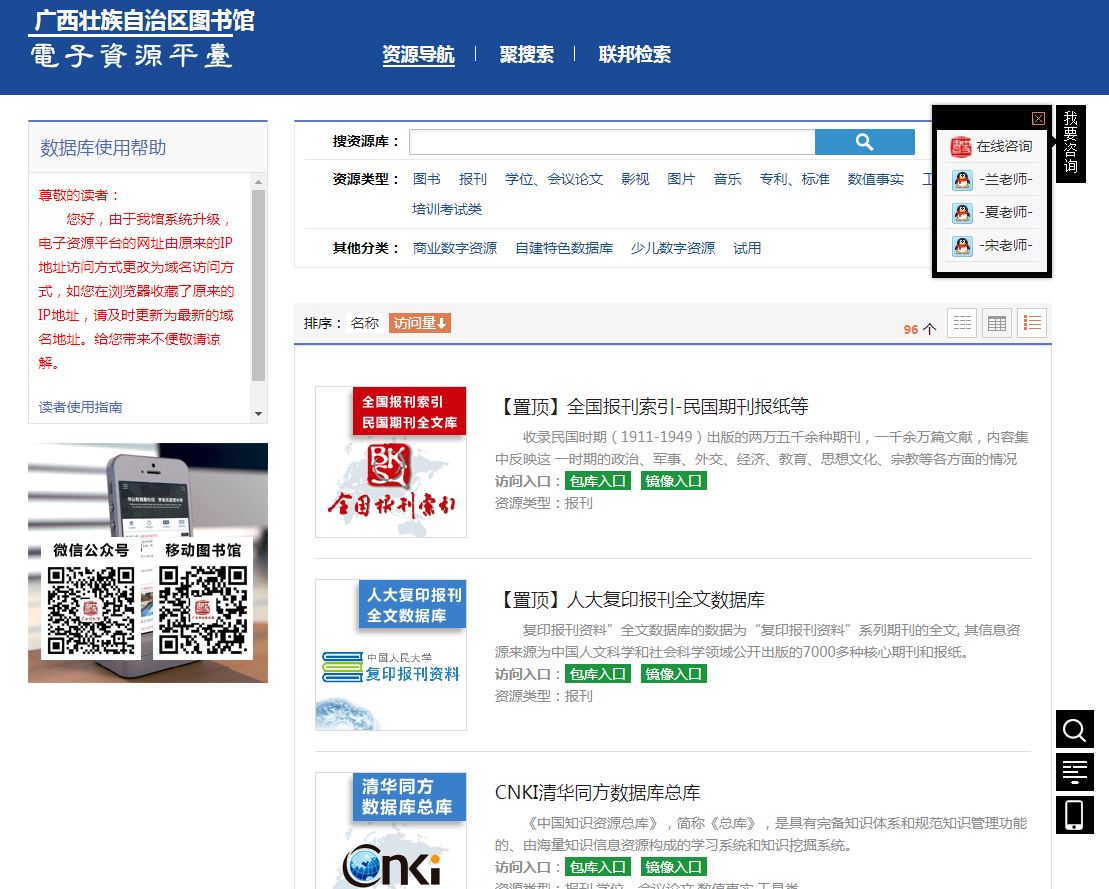The width and height of the screenshot is (1109, 889).
Task: Open CNKI清华同方数据库总库 title
Action: click(598, 793)
